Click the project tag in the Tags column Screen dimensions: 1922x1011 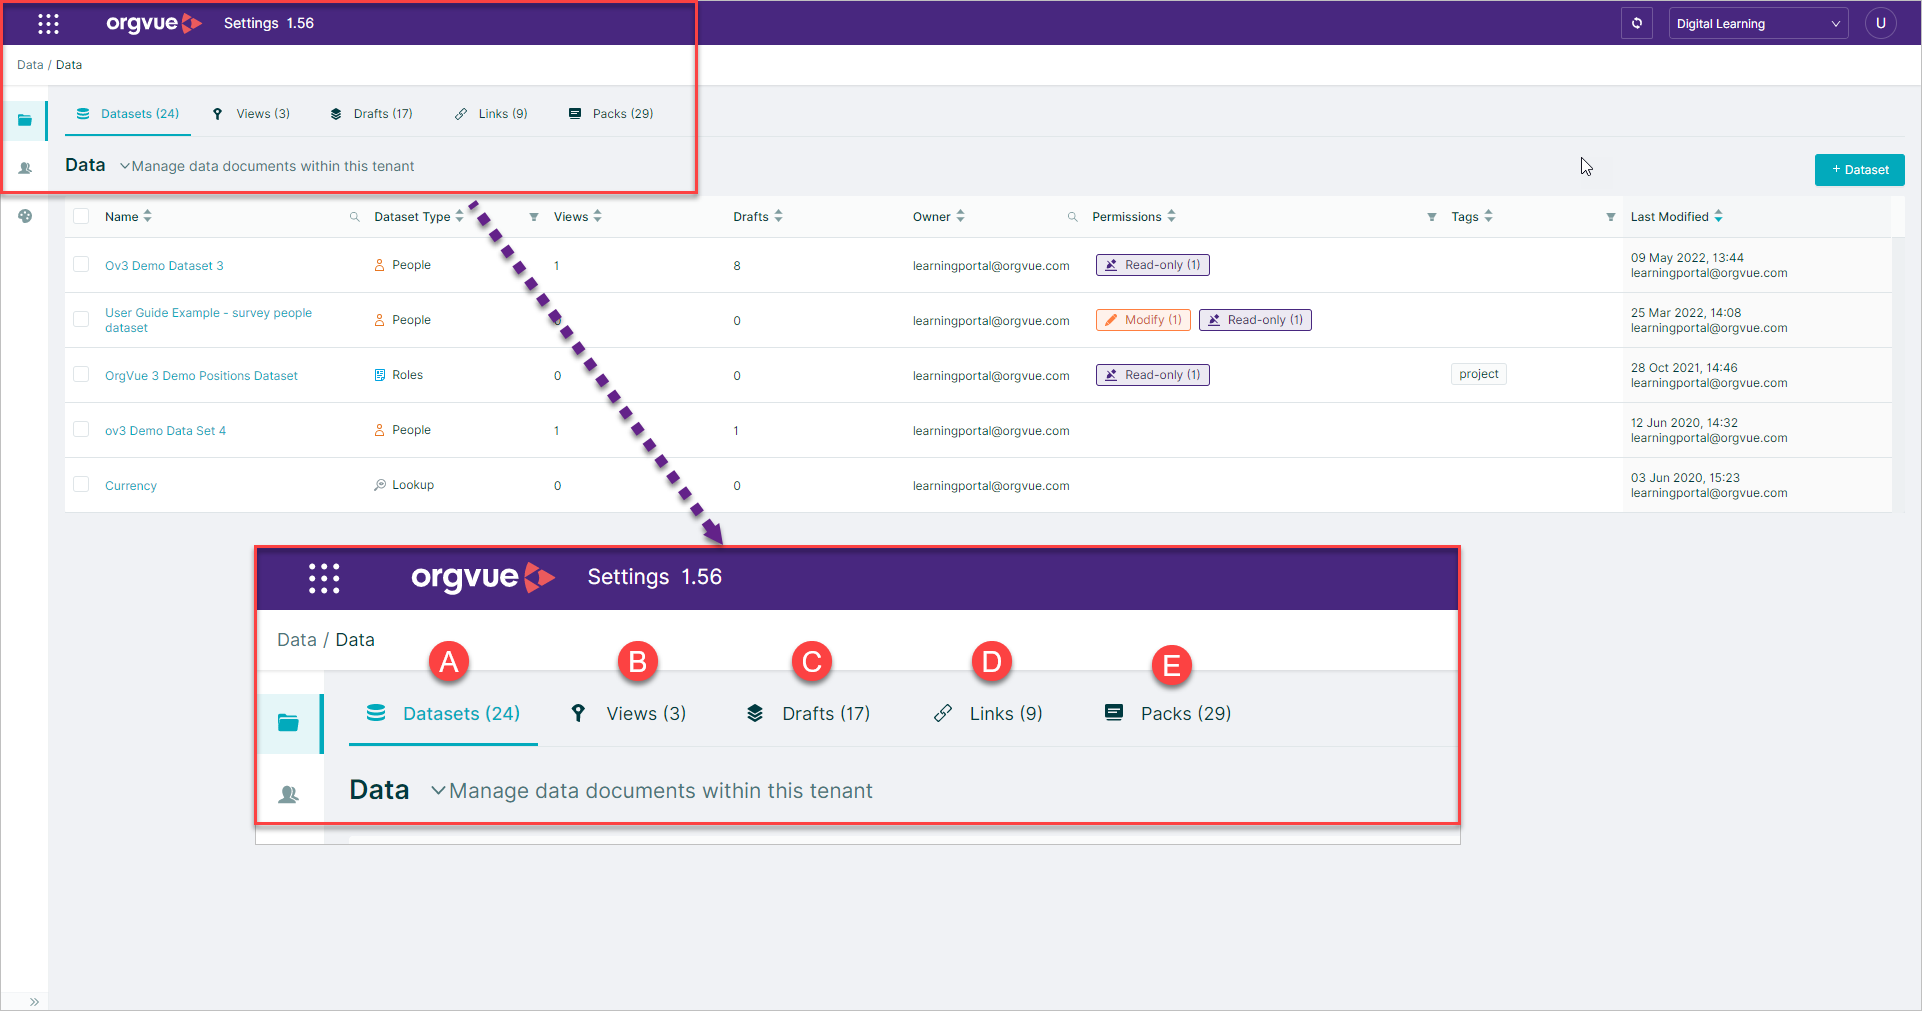pos(1478,374)
